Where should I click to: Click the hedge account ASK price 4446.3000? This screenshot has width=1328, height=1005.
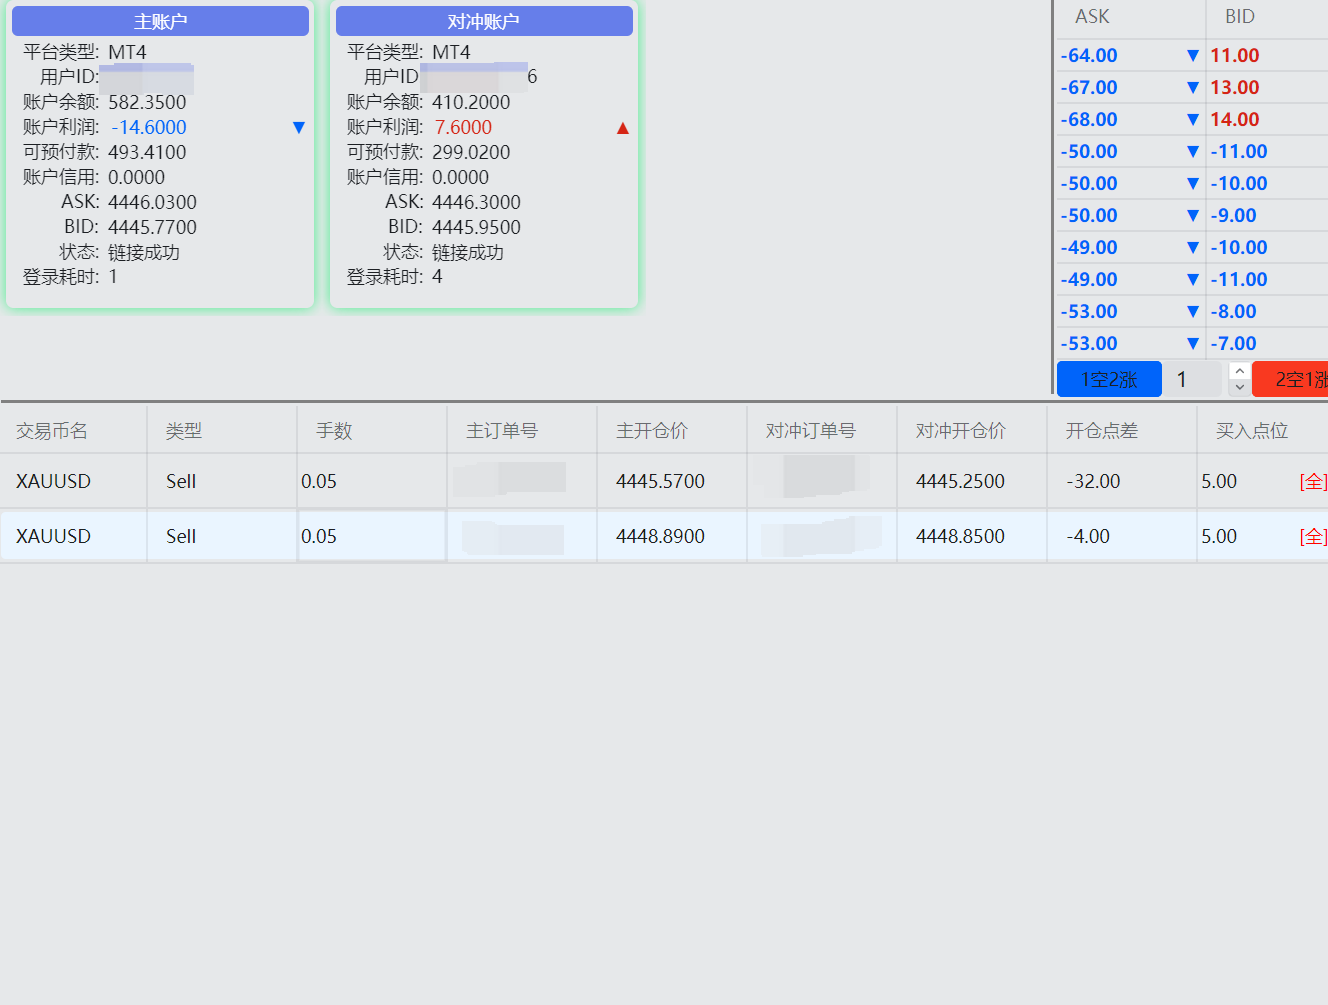pyautogui.click(x=476, y=203)
